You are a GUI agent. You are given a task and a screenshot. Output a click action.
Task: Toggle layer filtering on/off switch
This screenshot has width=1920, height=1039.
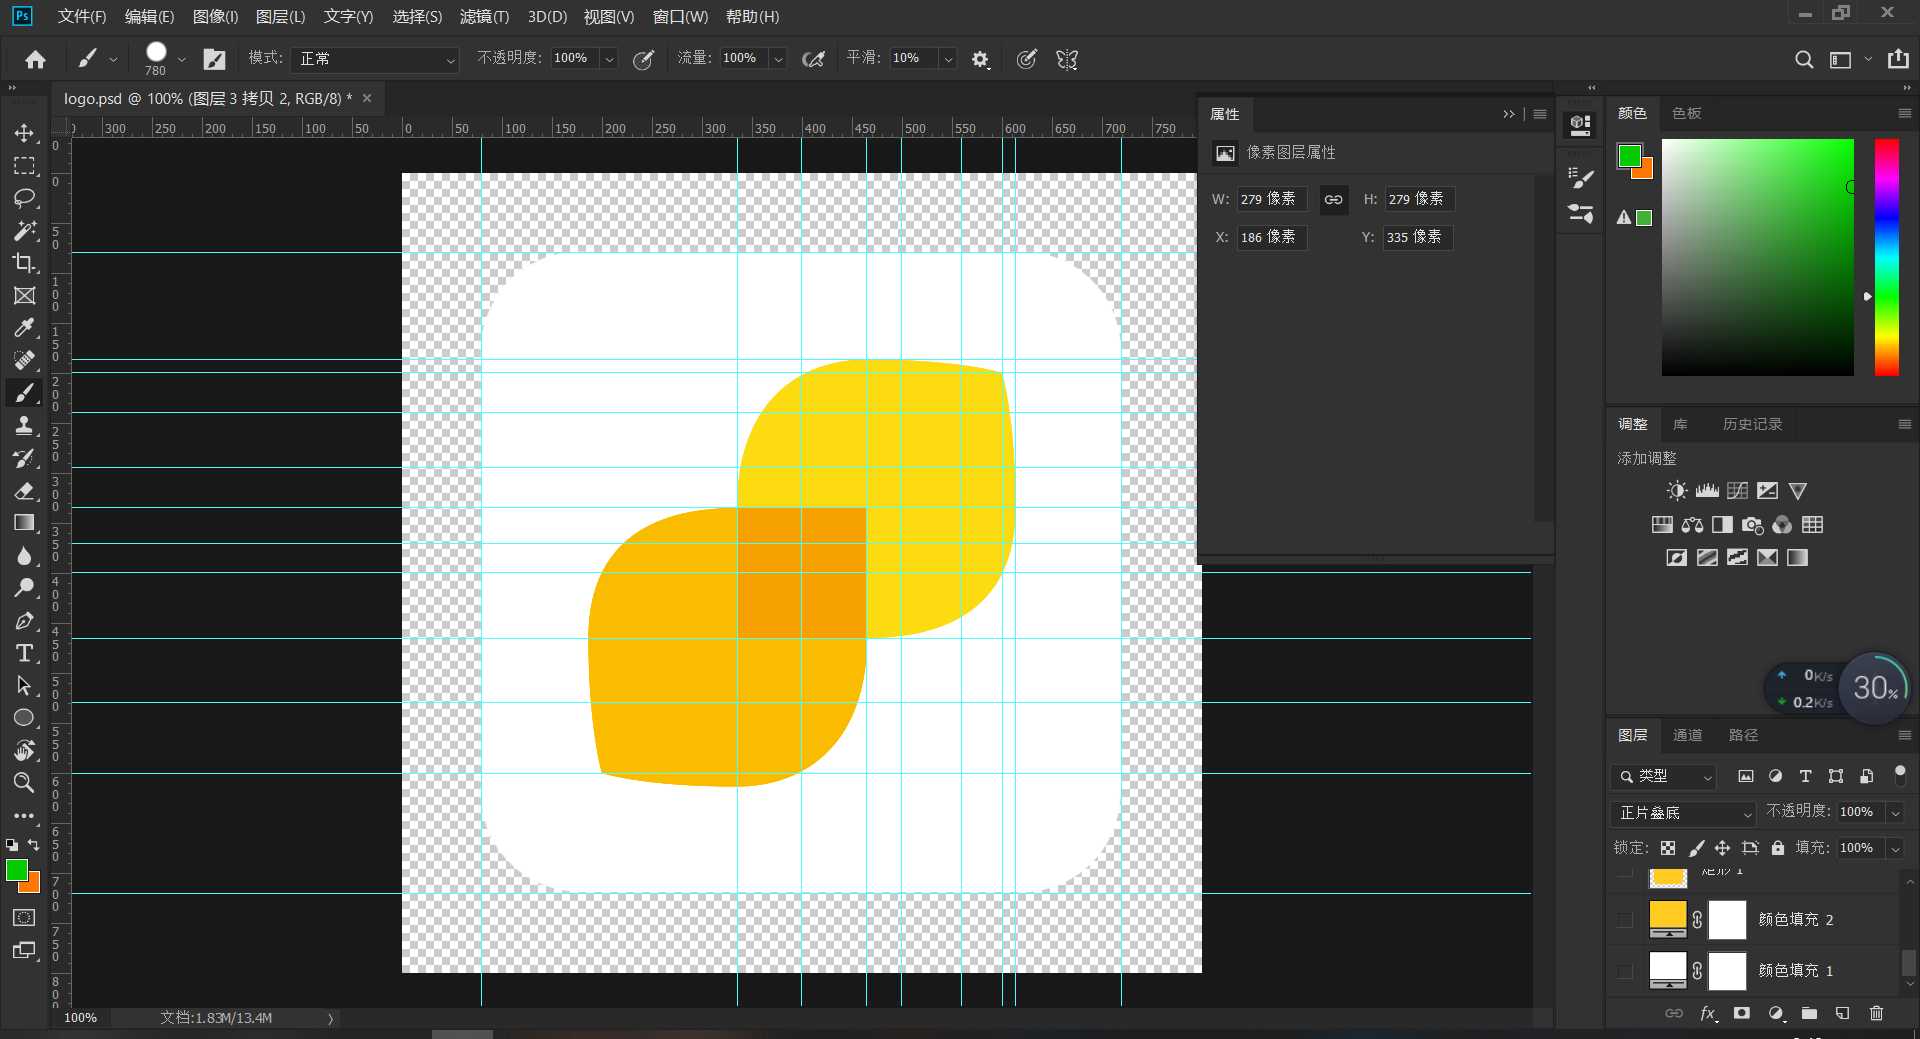[x=1900, y=775]
